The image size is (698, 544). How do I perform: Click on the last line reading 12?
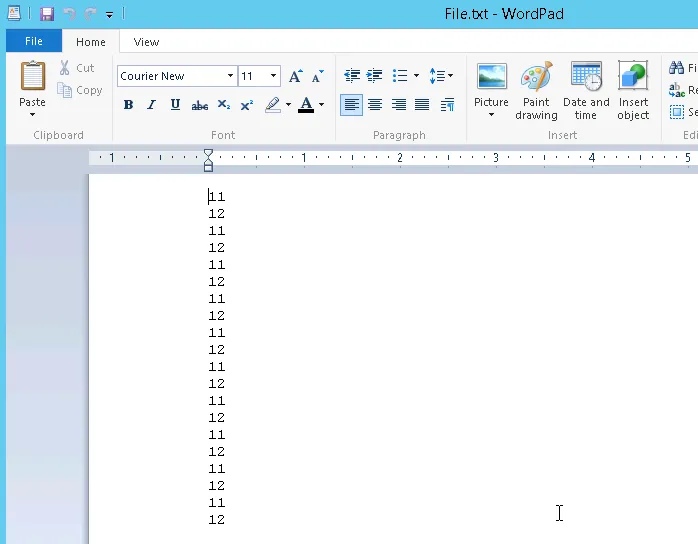216,520
